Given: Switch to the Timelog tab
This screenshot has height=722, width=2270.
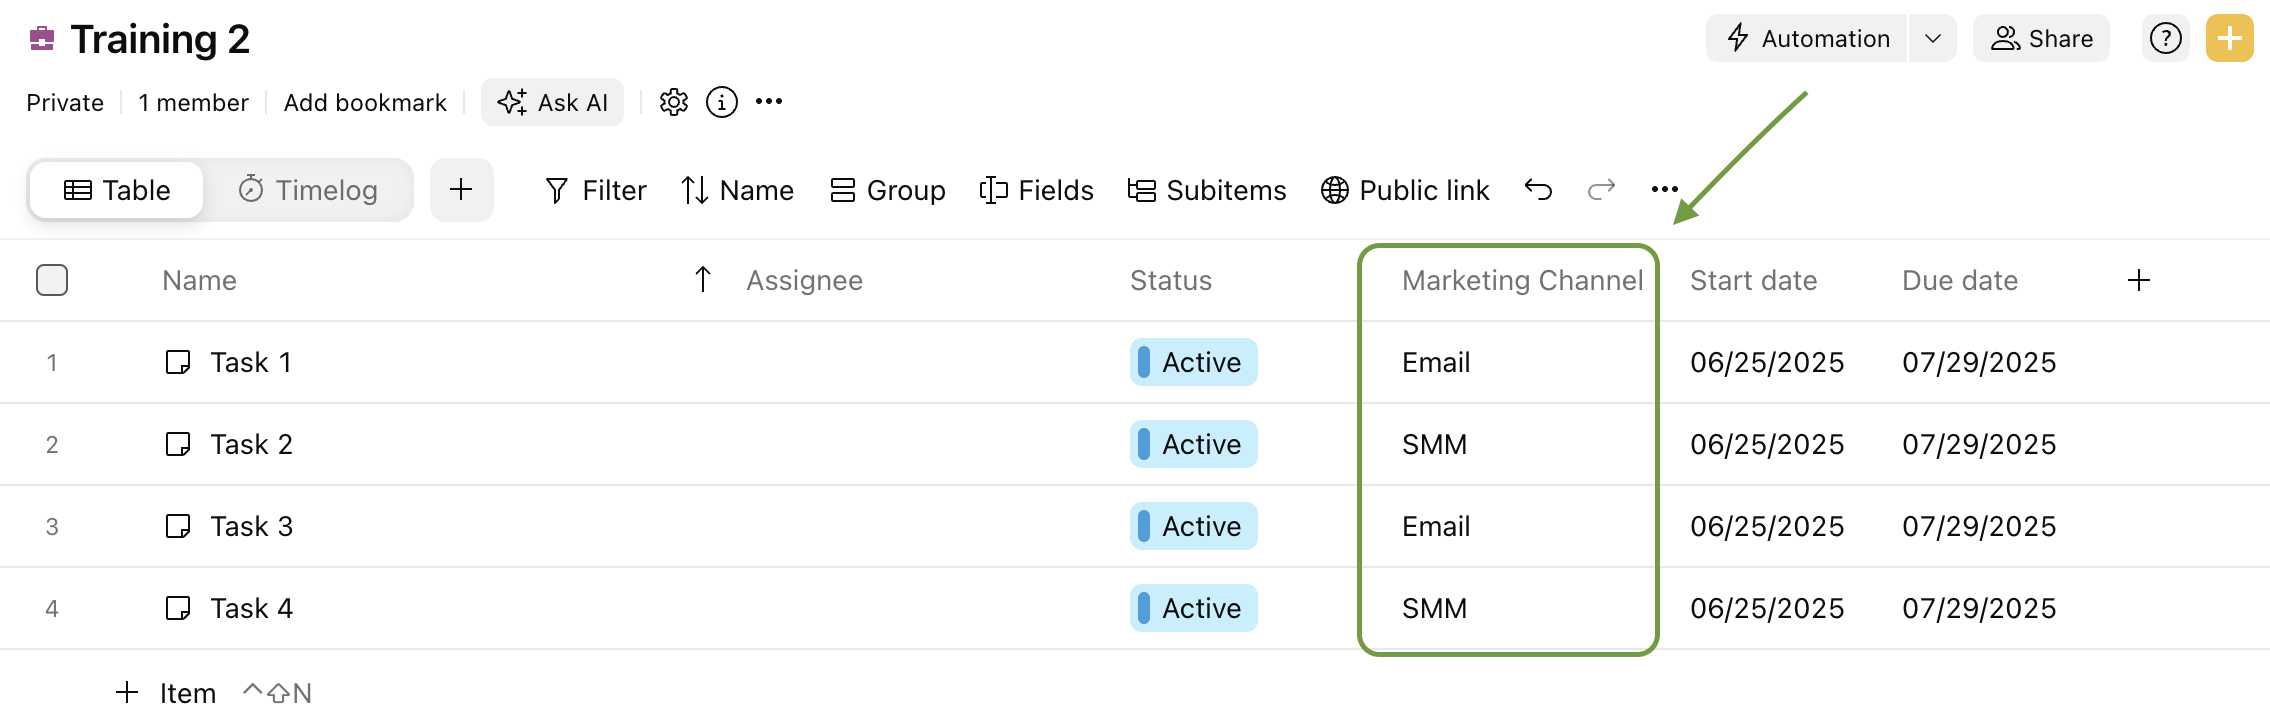Looking at the screenshot, I should (308, 190).
